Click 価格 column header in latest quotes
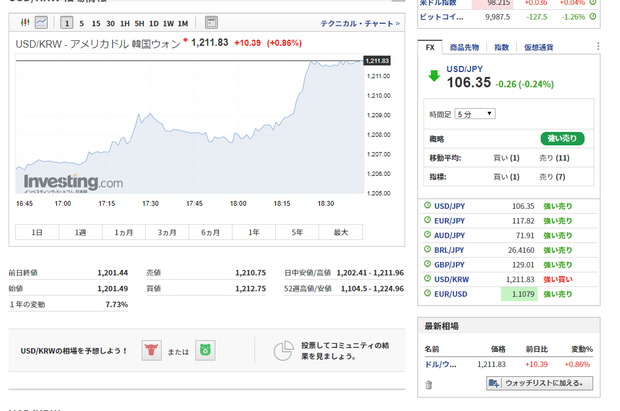Image resolution: width=620 pixels, height=411 pixels. pos(498,349)
